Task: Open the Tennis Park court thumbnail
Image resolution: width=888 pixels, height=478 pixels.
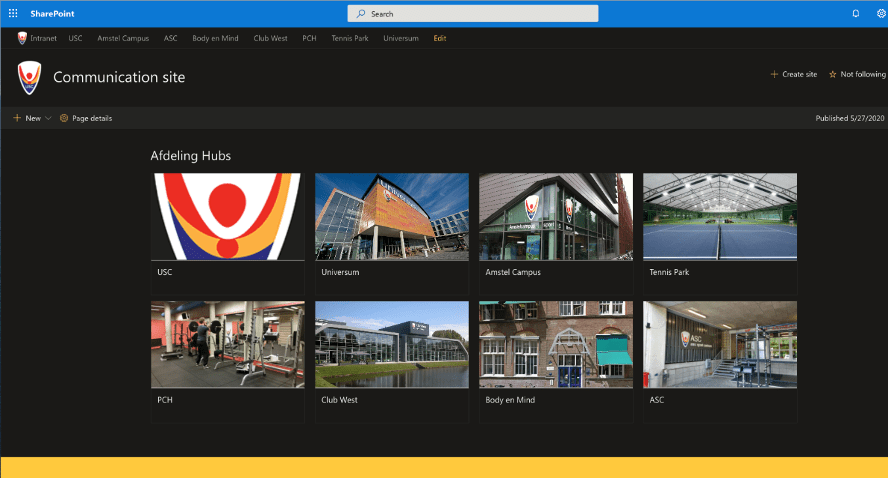Action: [720, 216]
